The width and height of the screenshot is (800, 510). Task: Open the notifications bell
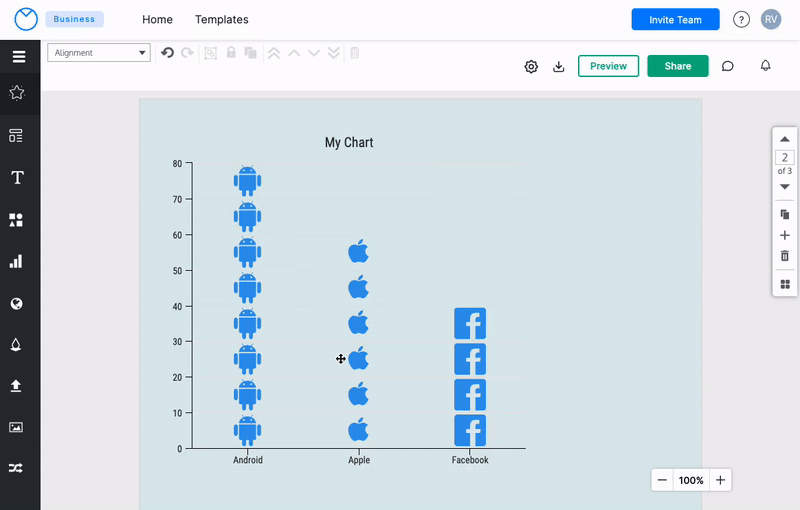tap(765, 66)
